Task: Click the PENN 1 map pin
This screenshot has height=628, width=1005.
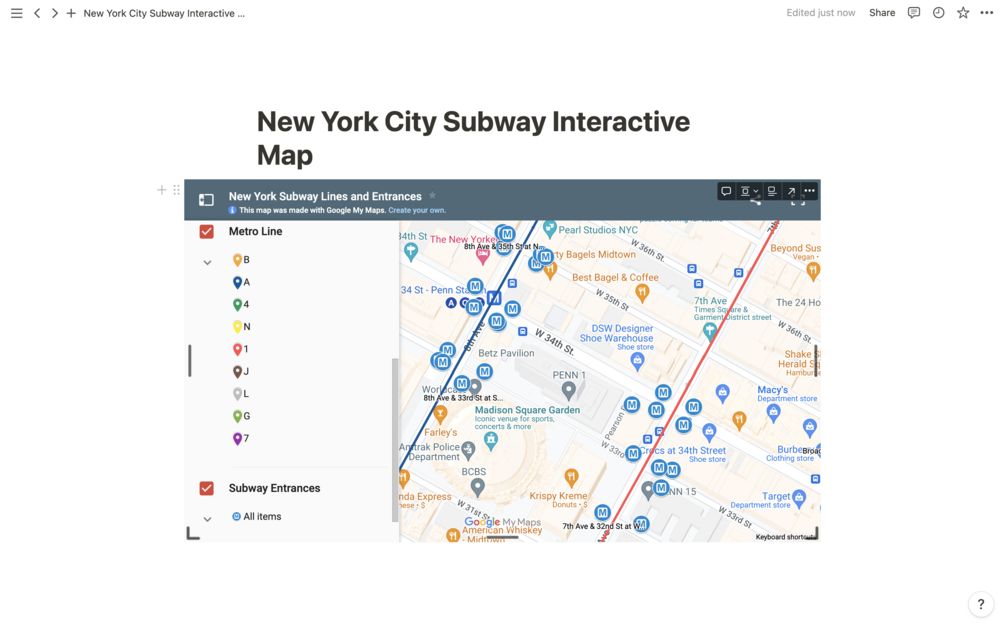Action: (569, 390)
